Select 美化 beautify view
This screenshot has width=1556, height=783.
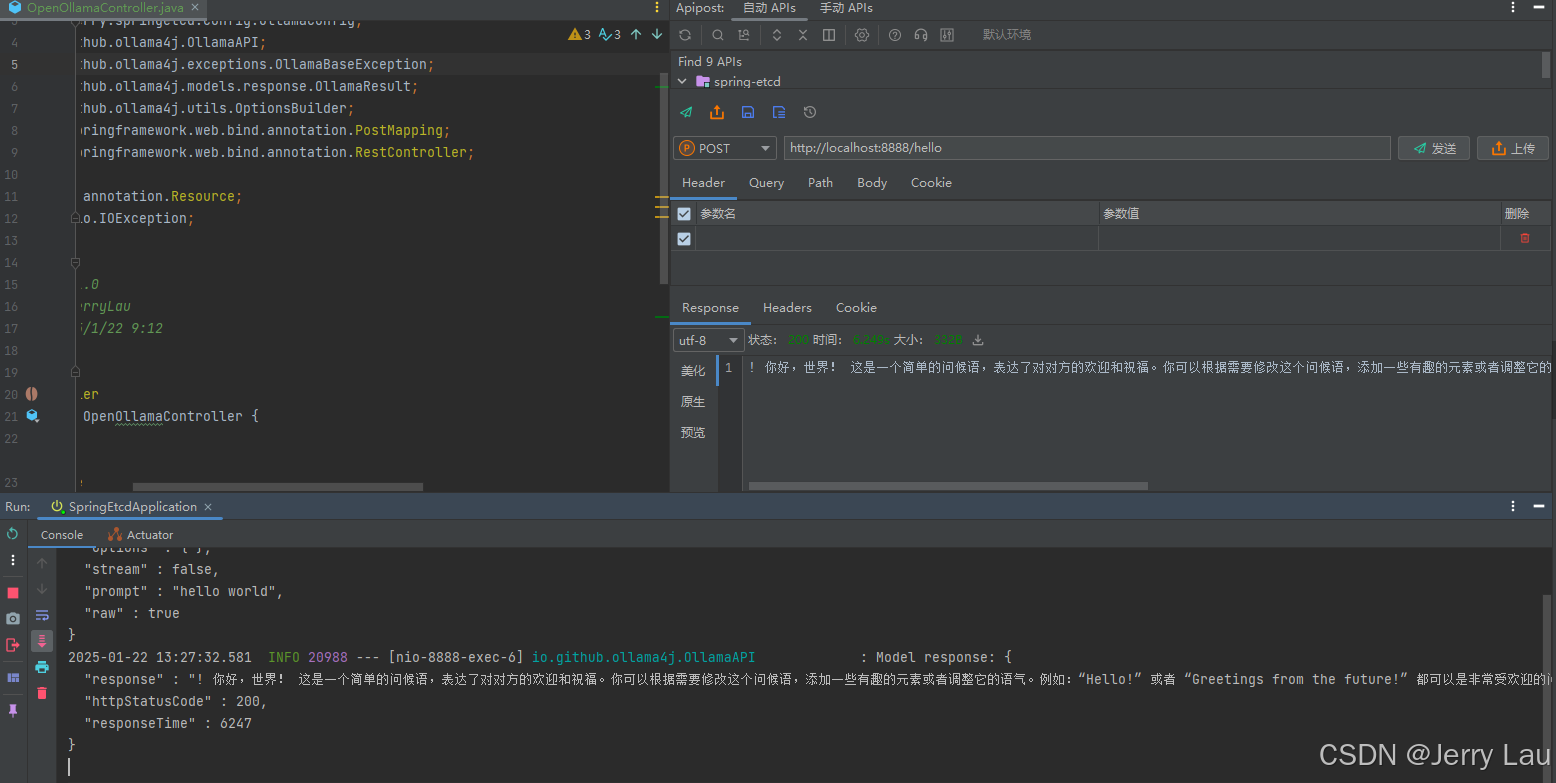click(693, 371)
